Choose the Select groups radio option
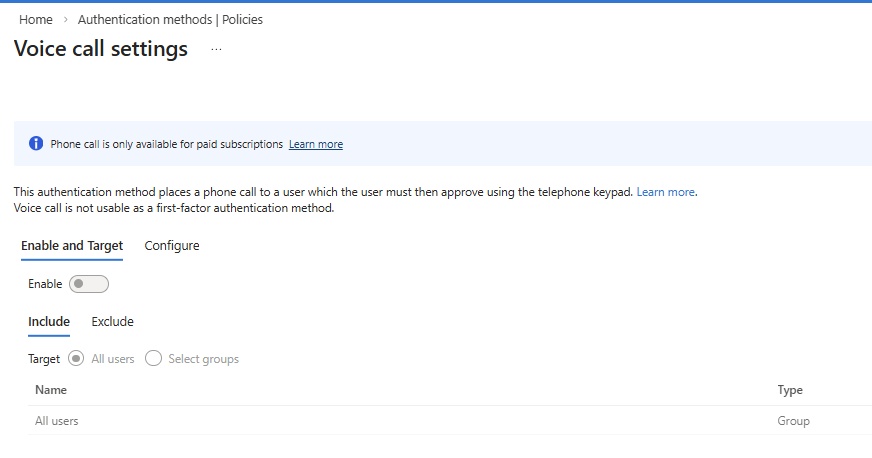This screenshot has height=458, width=872. (x=153, y=359)
